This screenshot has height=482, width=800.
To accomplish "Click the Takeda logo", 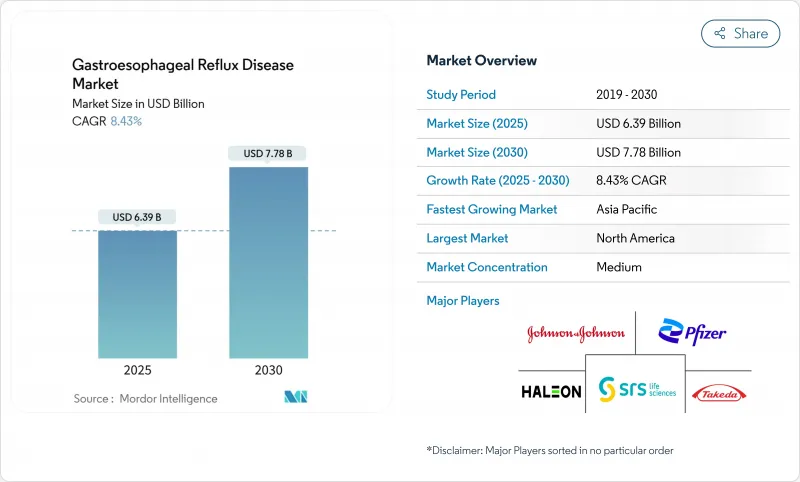I will [x=719, y=392].
